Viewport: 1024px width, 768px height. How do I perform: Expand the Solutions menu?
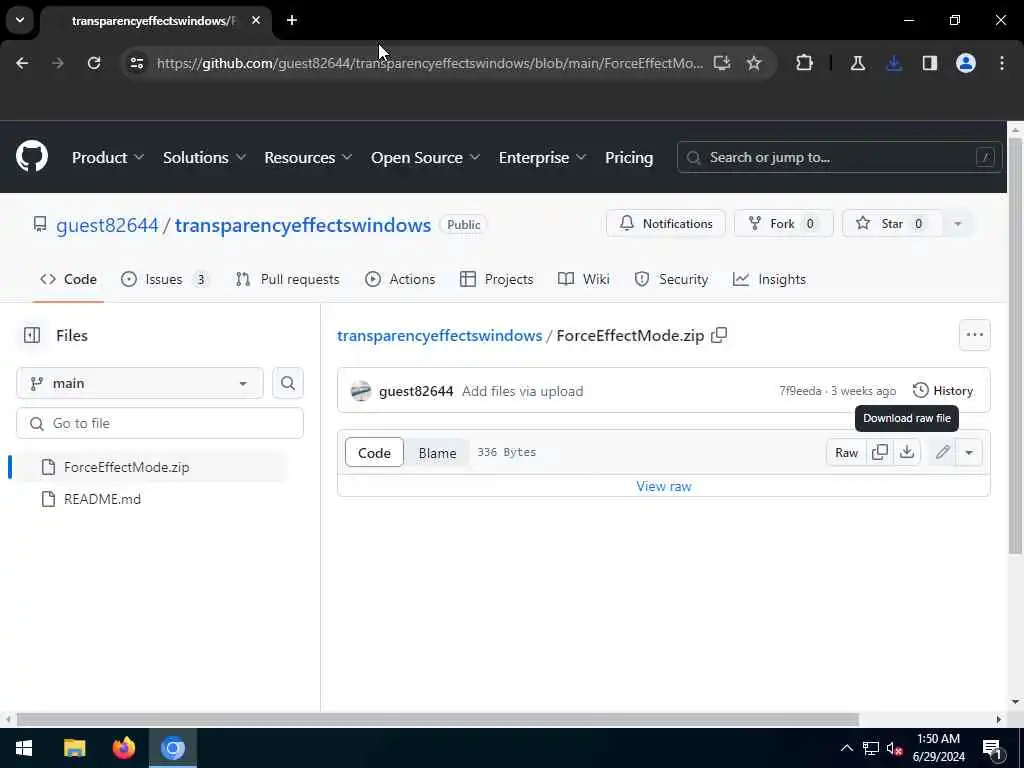204,157
